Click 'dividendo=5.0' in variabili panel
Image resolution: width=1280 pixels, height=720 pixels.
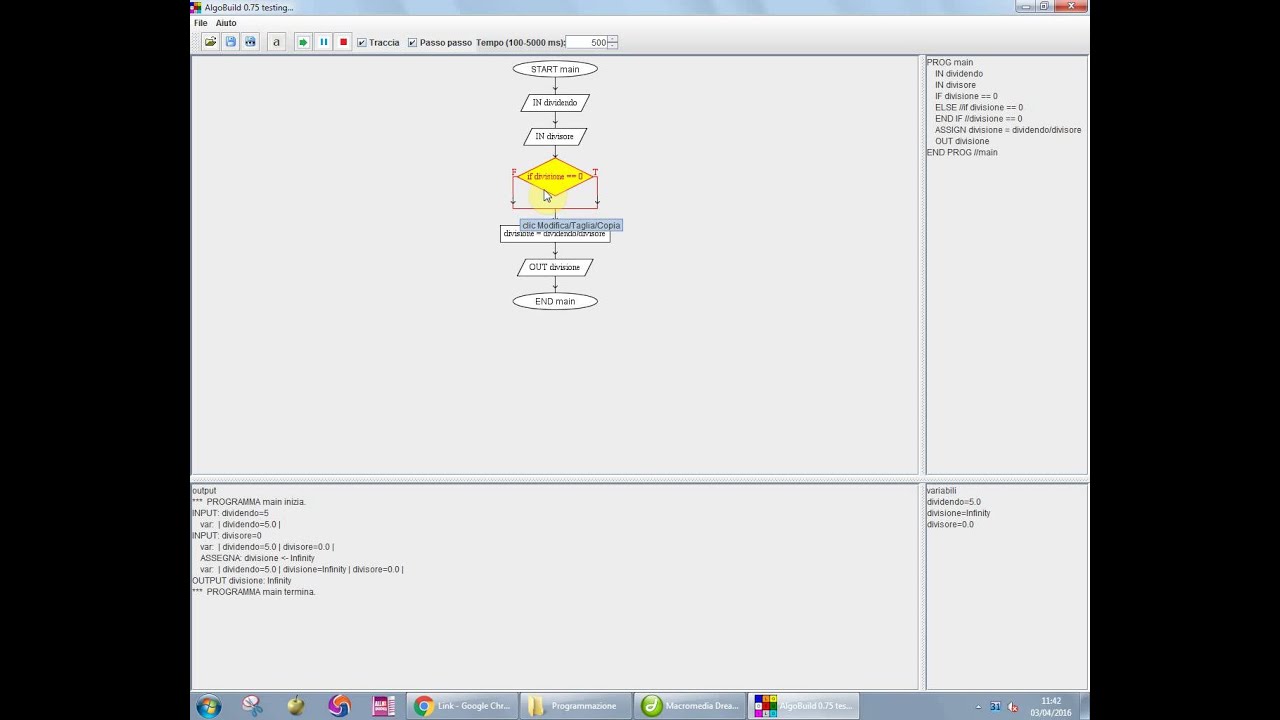953,502
